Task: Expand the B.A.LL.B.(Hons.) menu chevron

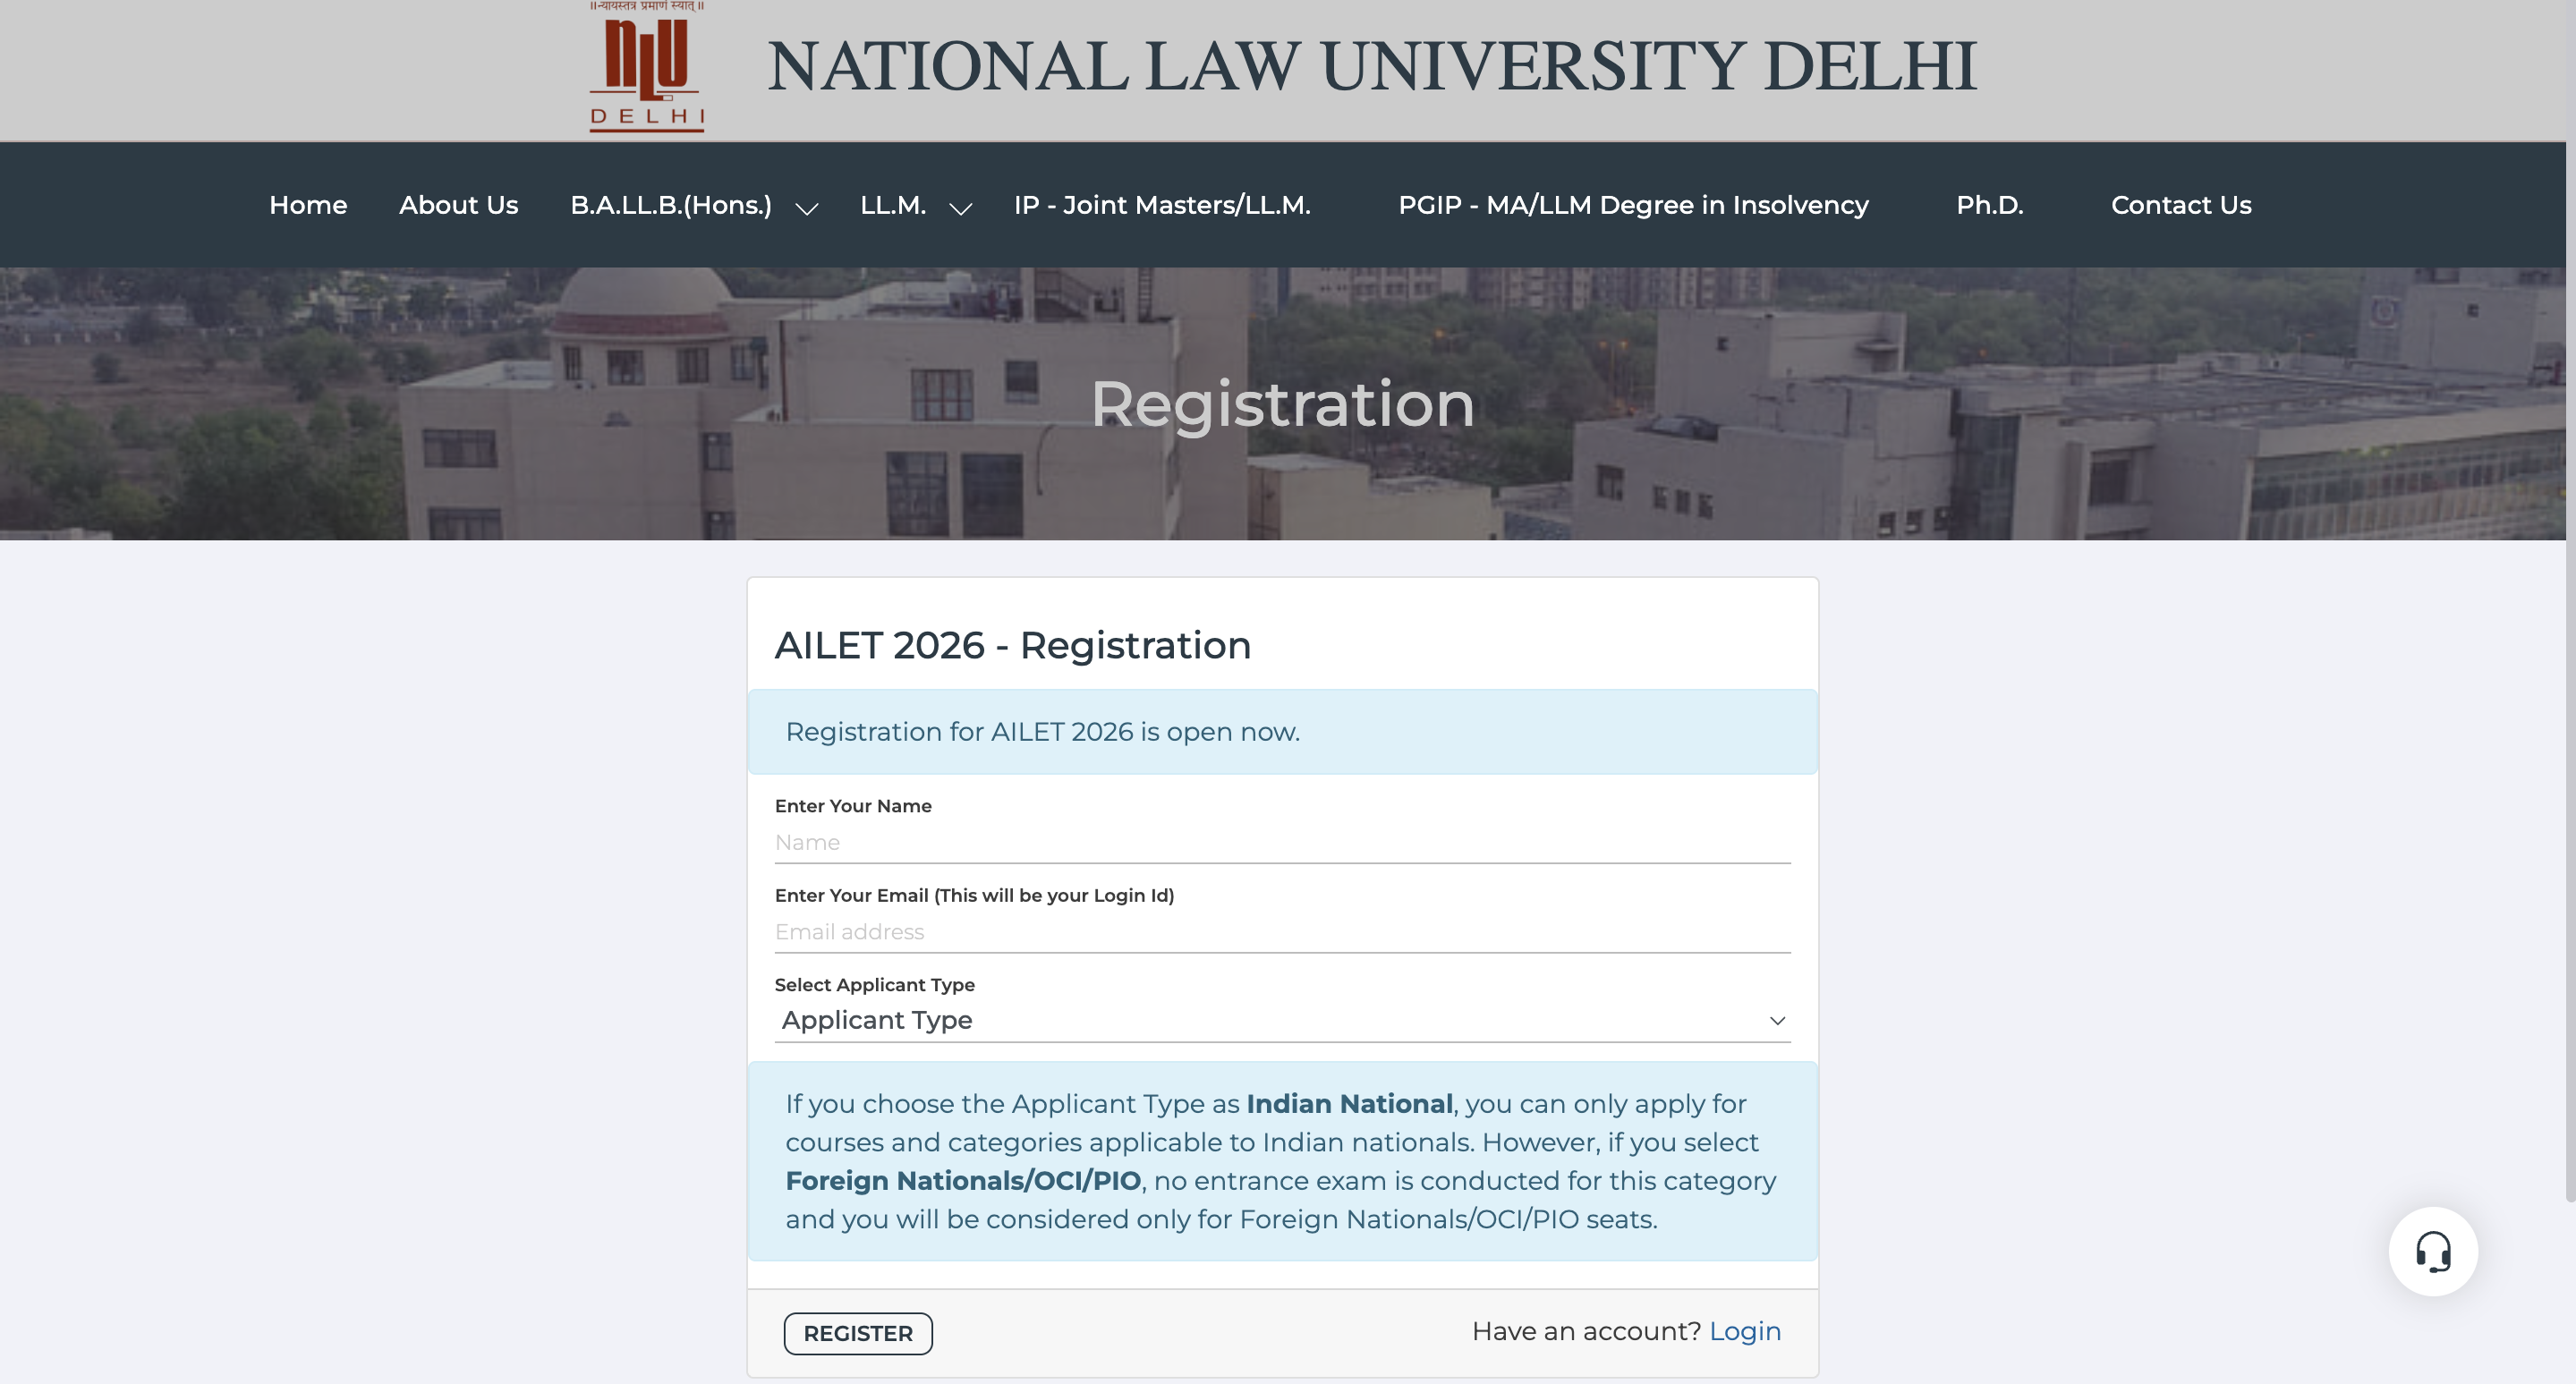Action: [806, 208]
